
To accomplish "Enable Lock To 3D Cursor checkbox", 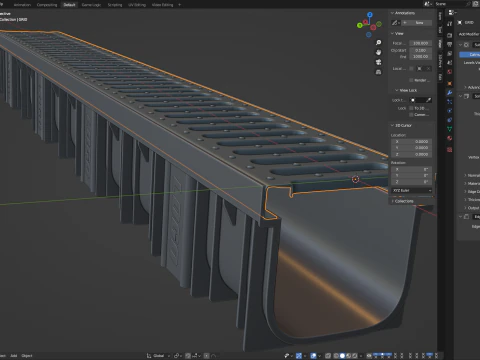I will click(x=411, y=108).
